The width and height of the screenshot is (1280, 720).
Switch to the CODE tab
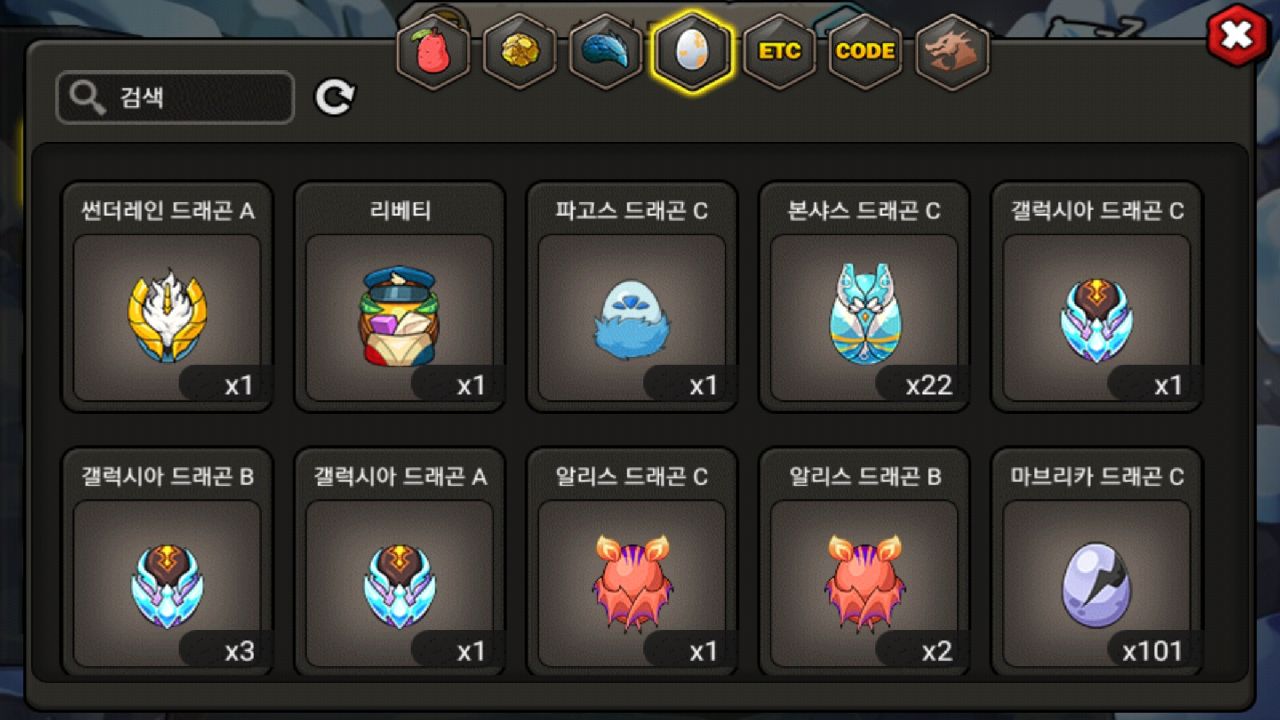click(865, 52)
